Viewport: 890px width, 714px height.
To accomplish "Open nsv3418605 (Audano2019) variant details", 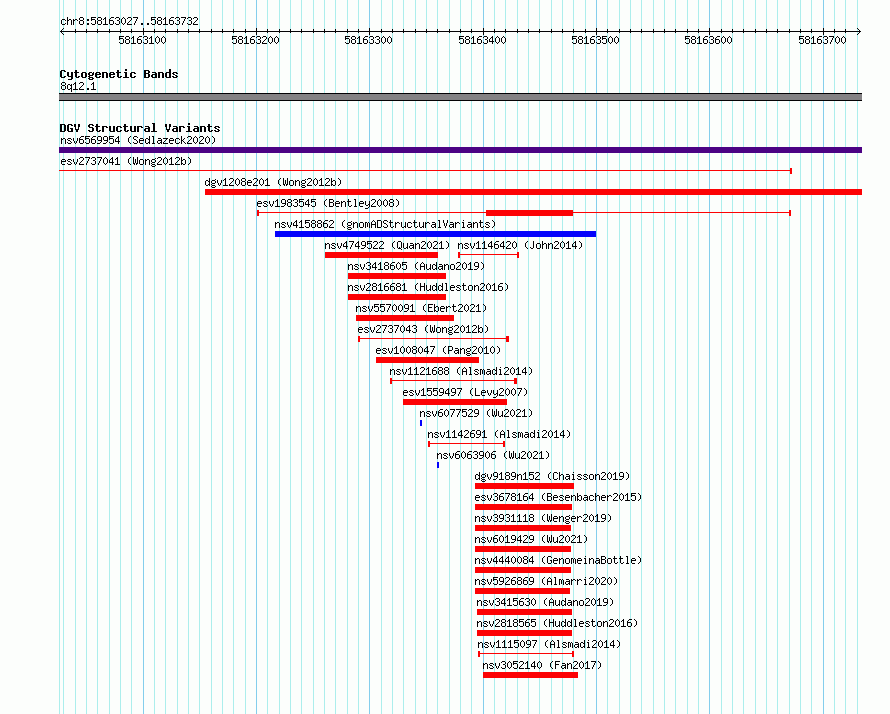I will (416, 266).
